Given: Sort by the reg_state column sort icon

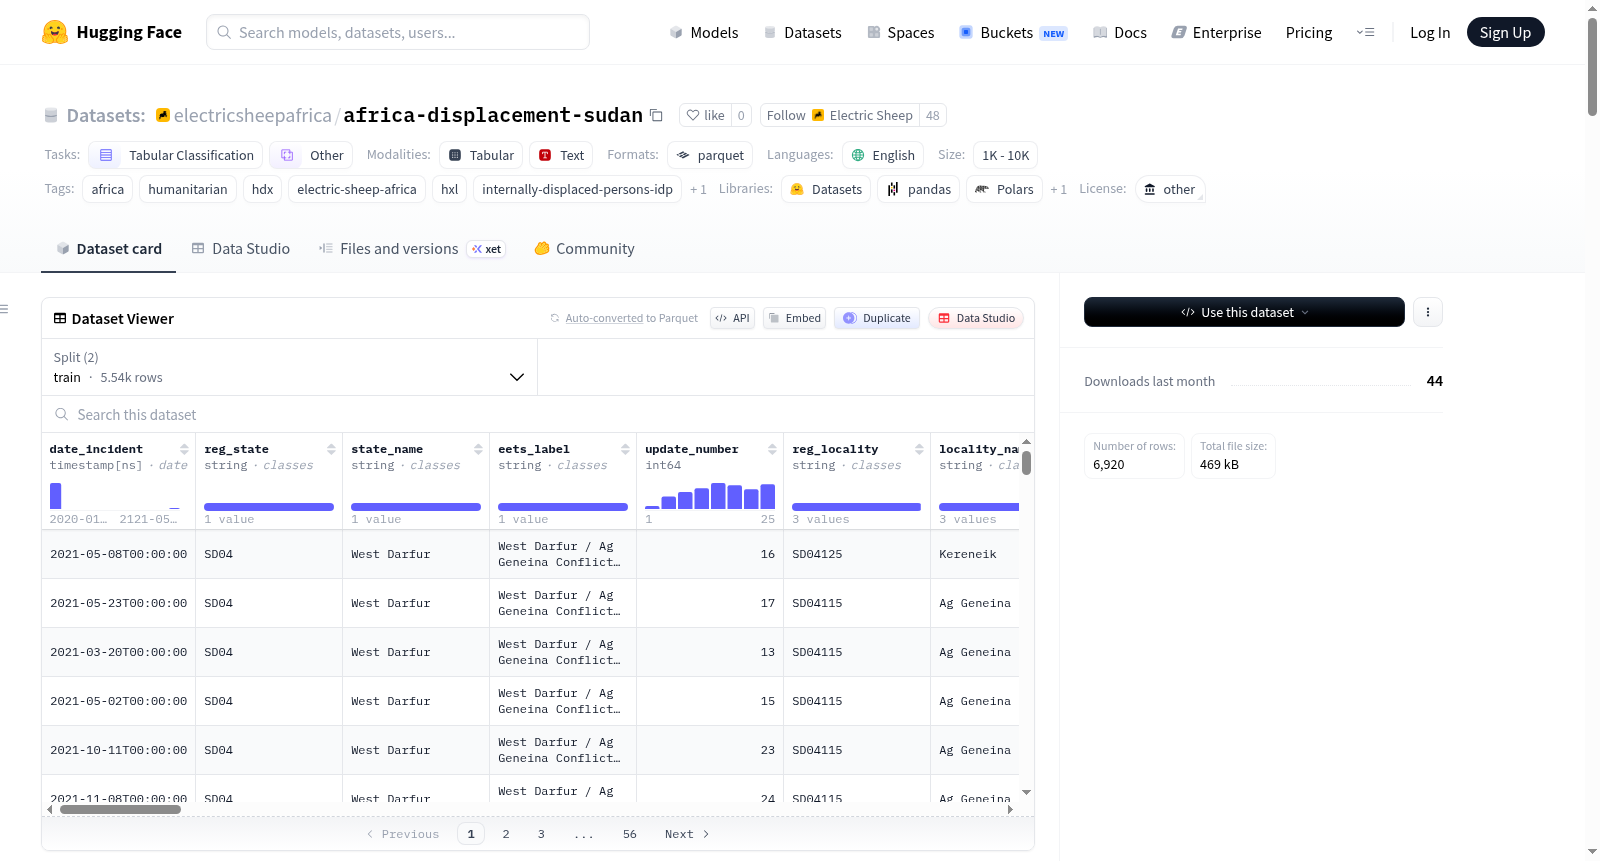Looking at the screenshot, I should pyautogui.click(x=331, y=449).
